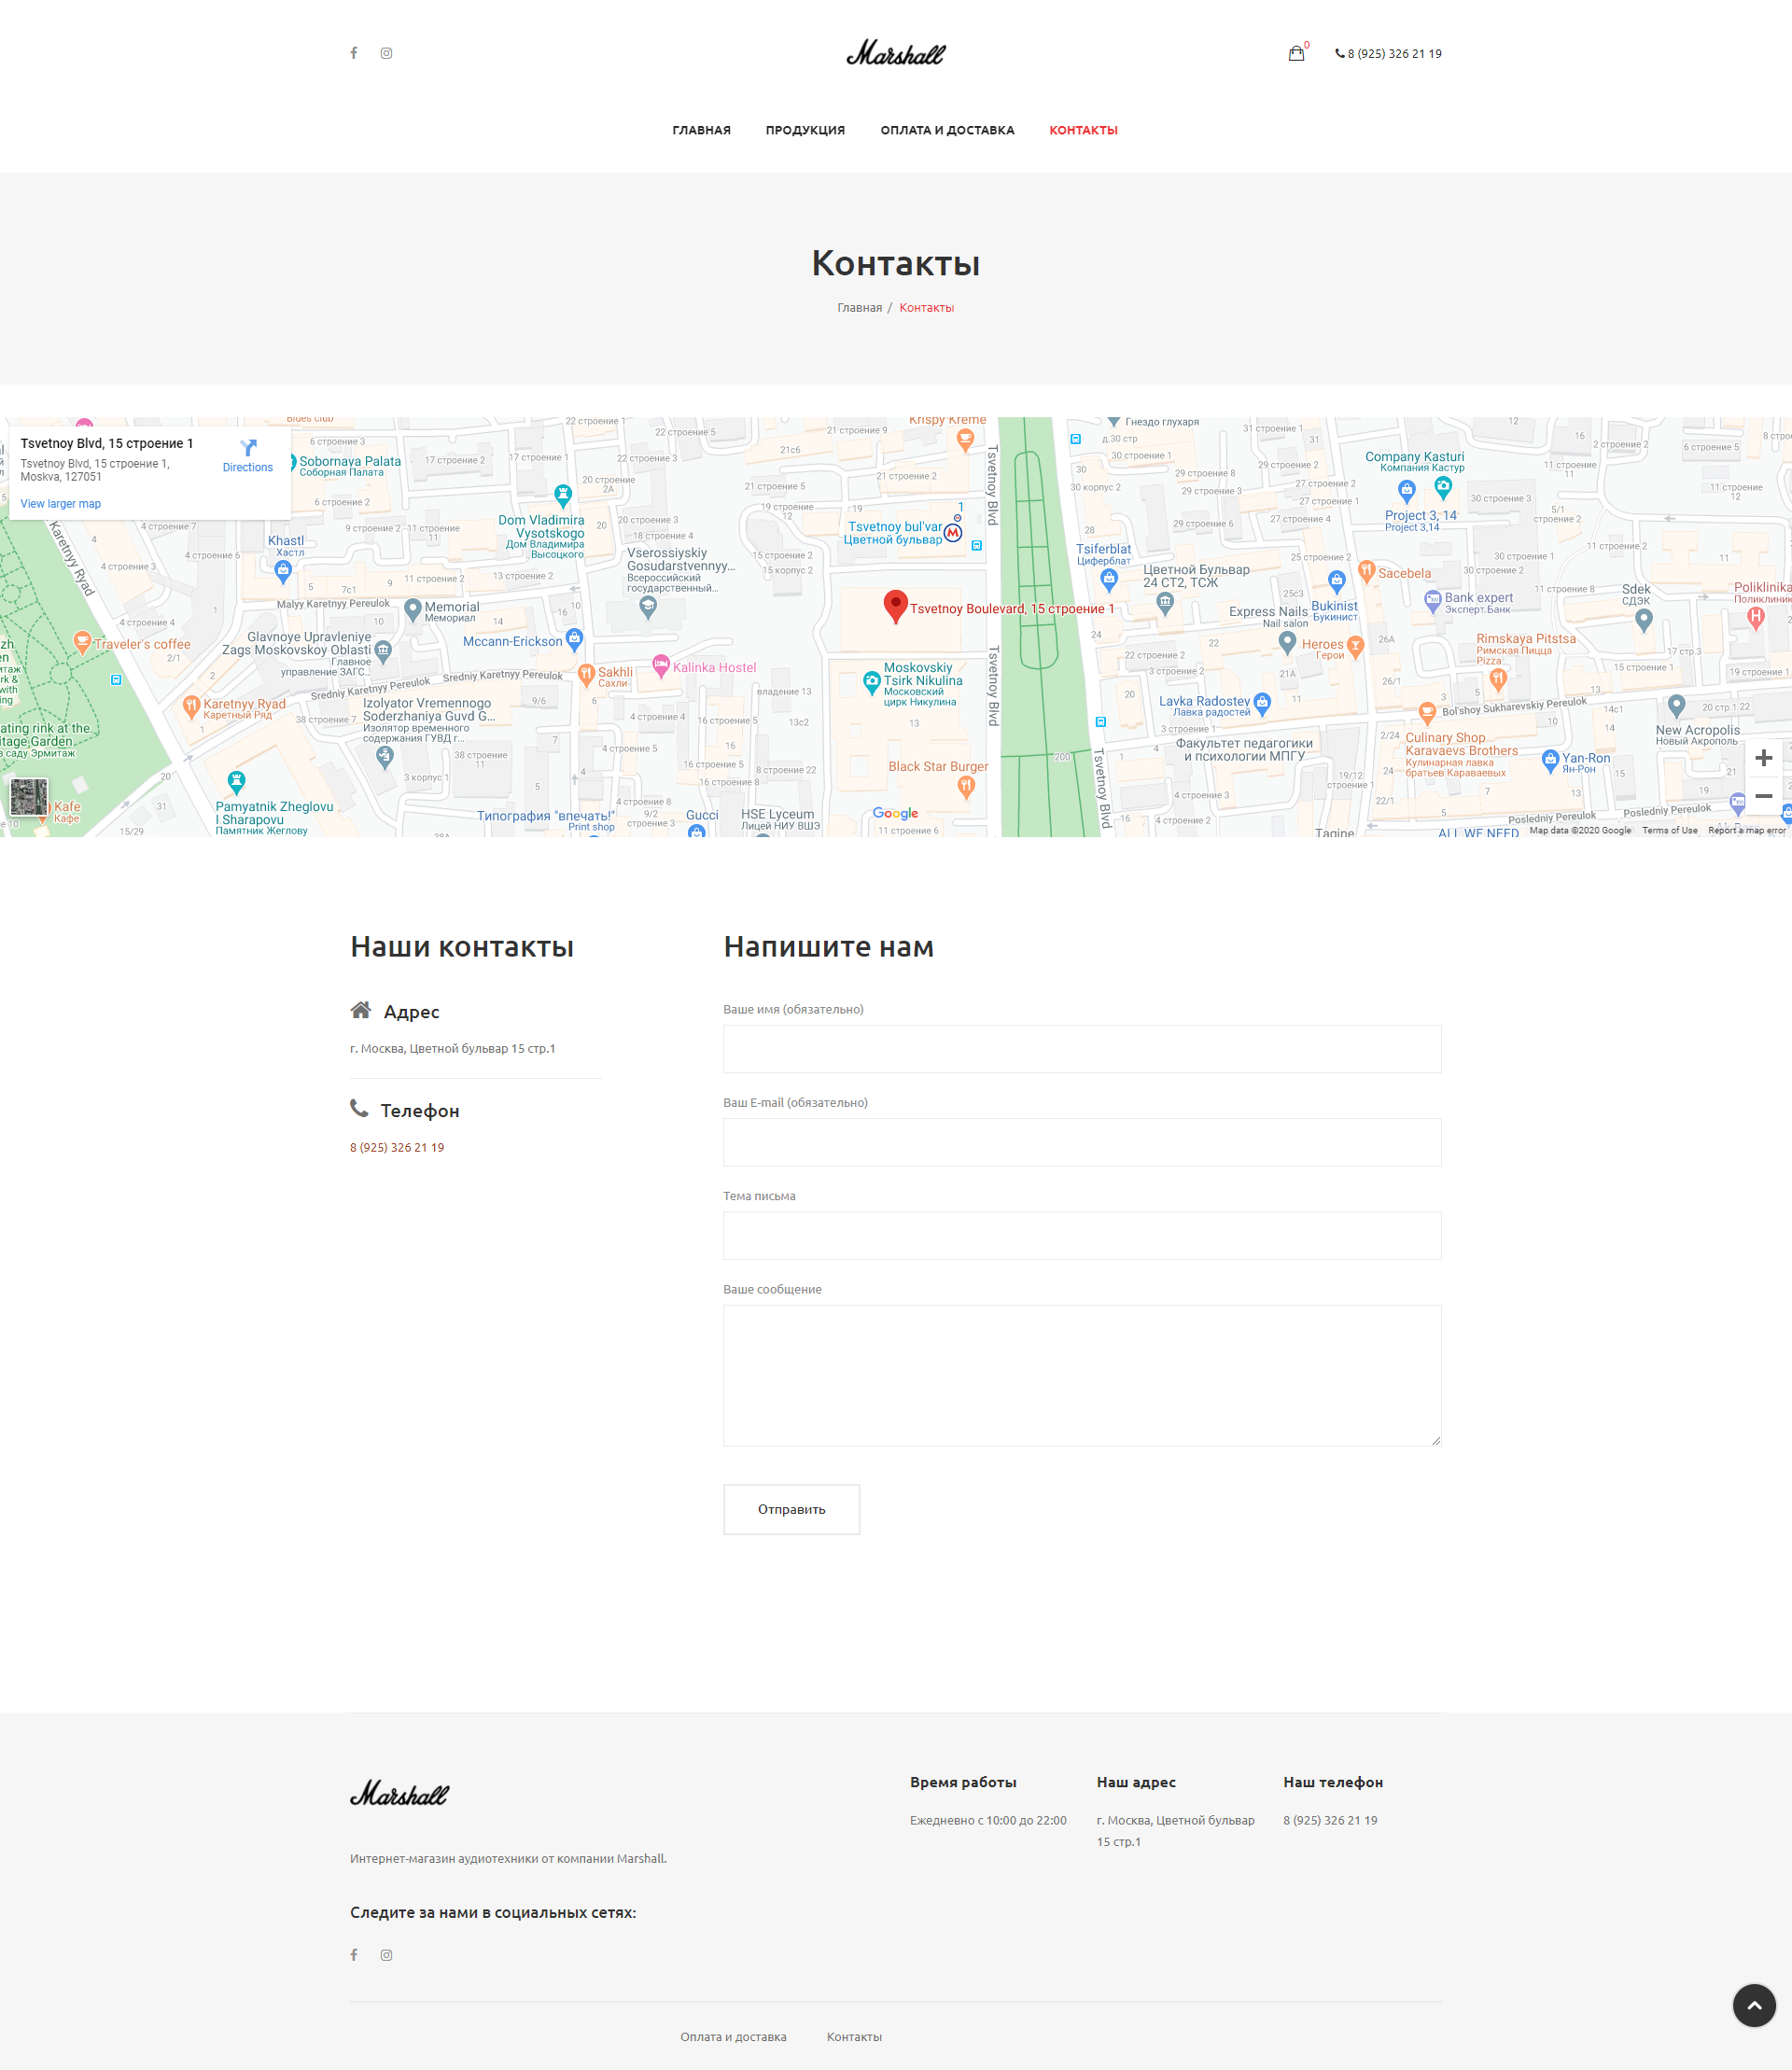This screenshot has width=1792, height=2070.
Task: Click the Главная breadcrumb link
Action: (859, 308)
